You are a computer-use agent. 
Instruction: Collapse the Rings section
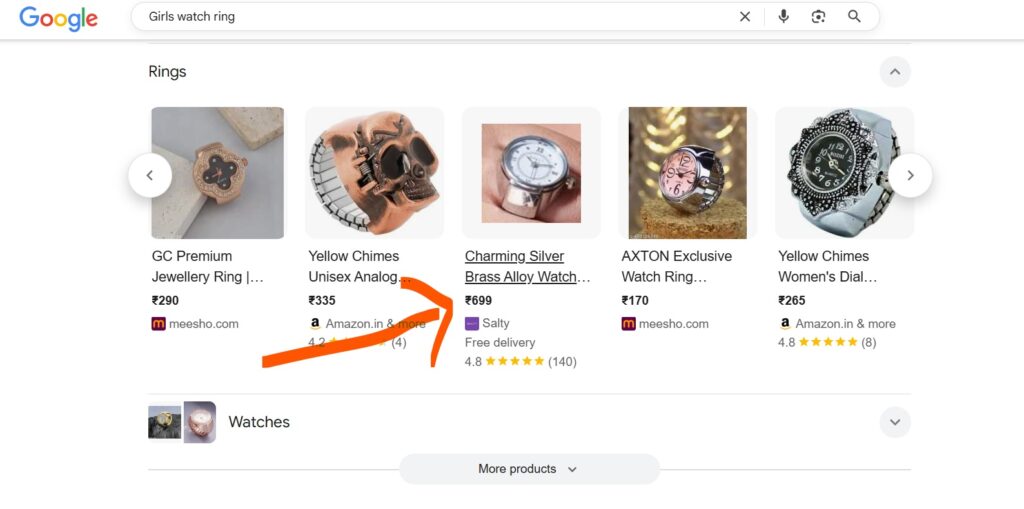click(x=895, y=72)
